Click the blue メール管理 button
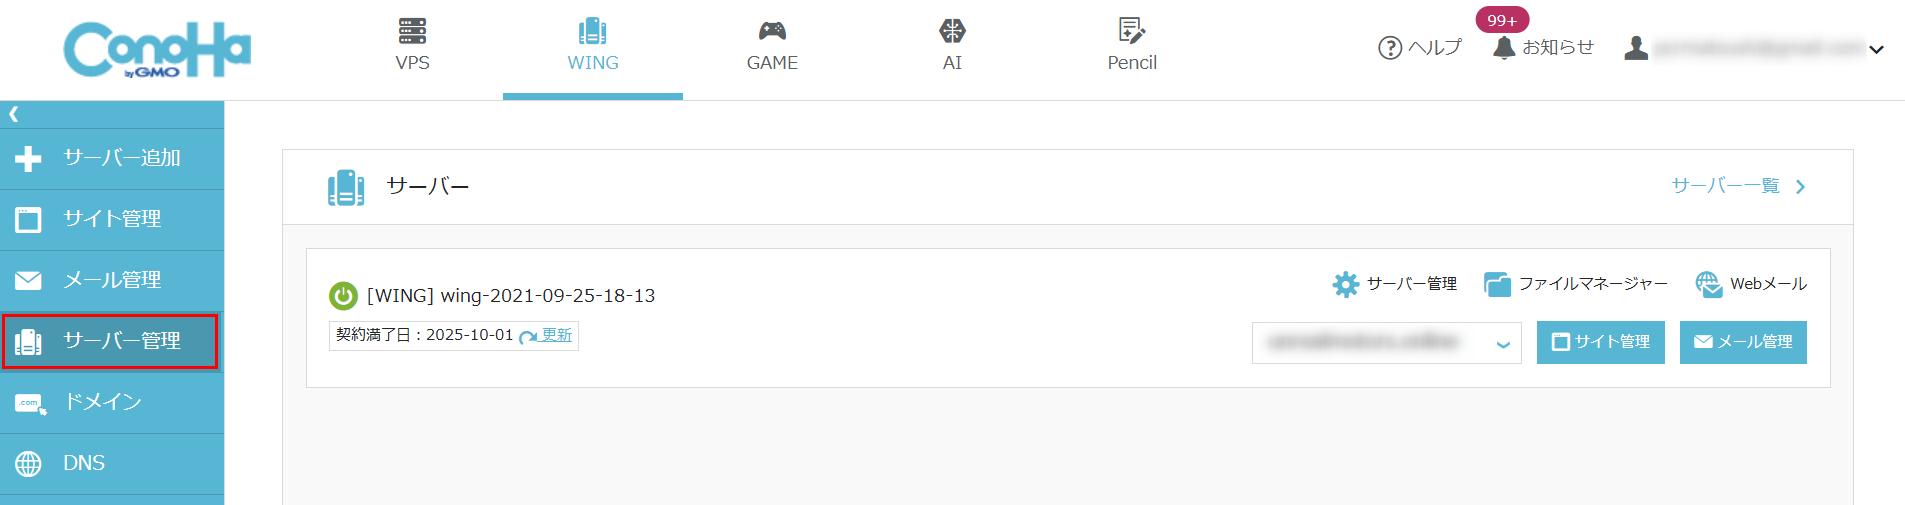This screenshot has height=505, width=1905. (x=1742, y=342)
